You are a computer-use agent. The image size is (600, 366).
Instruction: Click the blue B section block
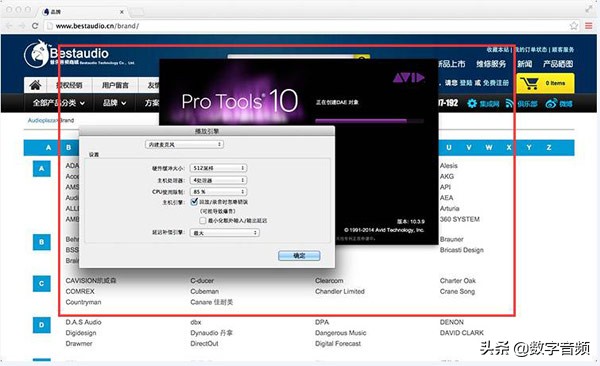[42, 242]
